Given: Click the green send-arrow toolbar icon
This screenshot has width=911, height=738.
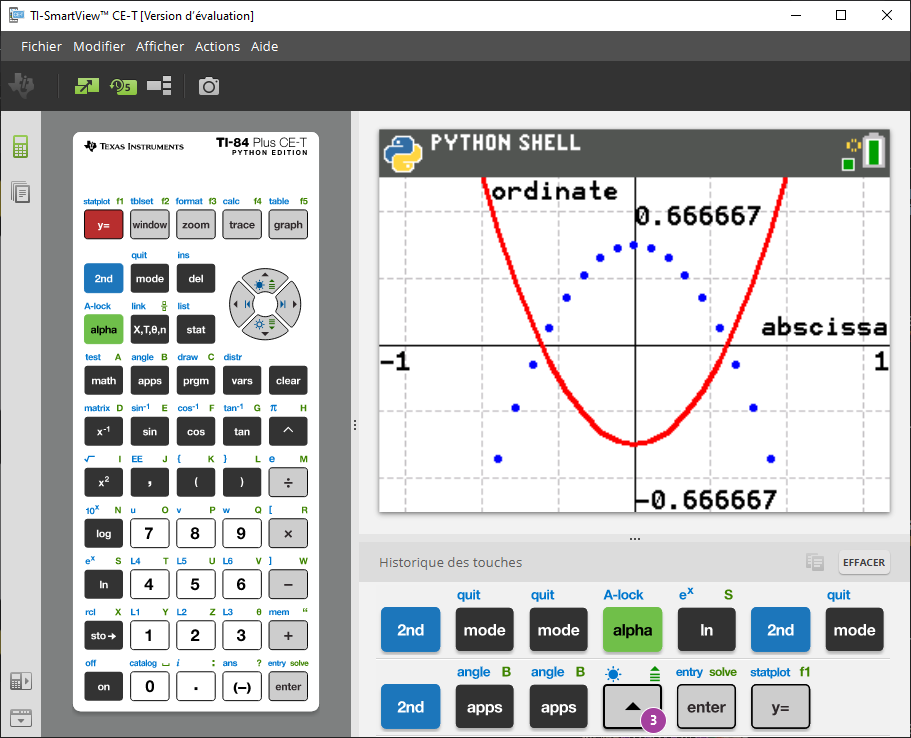Looking at the screenshot, I should pos(87,87).
